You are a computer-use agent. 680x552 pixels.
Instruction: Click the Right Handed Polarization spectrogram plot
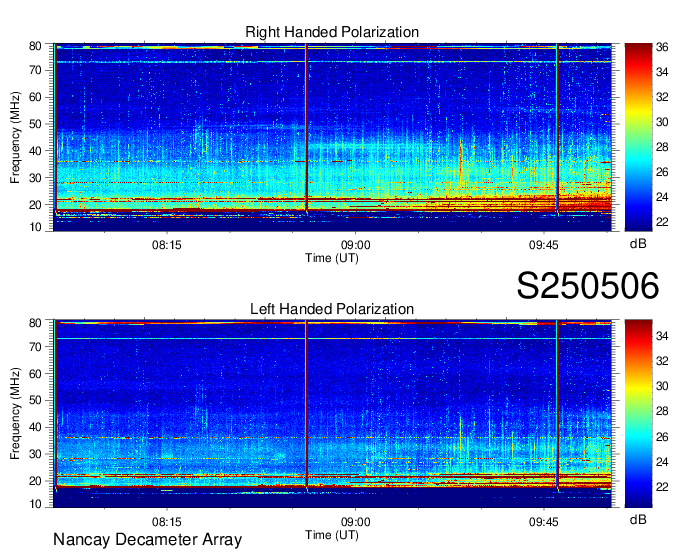(333, 137)
